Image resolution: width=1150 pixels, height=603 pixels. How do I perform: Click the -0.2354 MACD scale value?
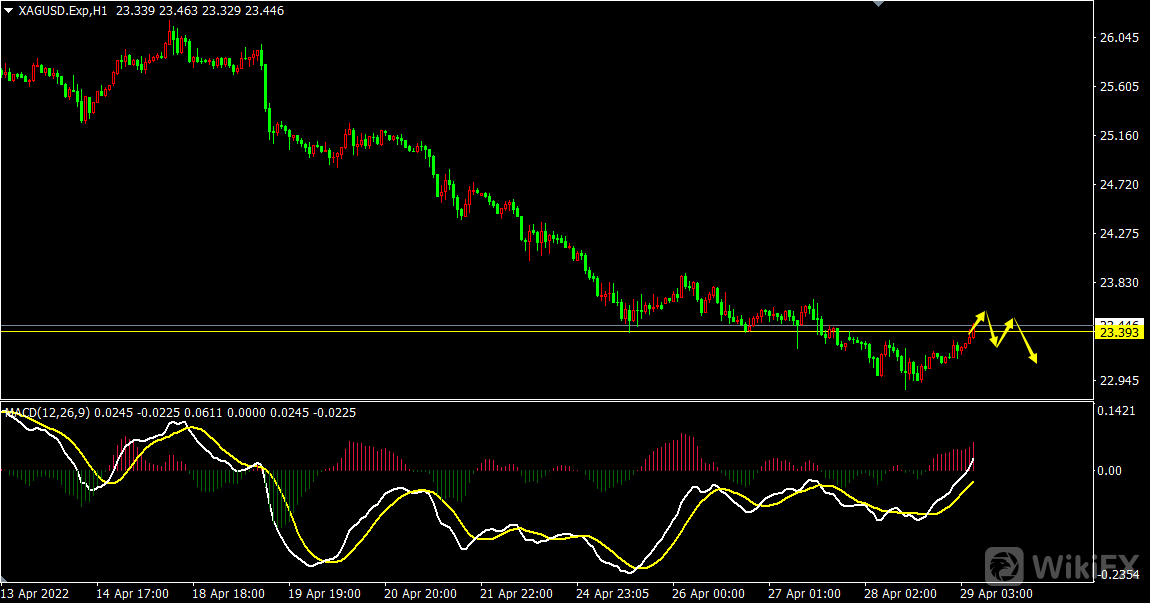tap(1117, 575)
